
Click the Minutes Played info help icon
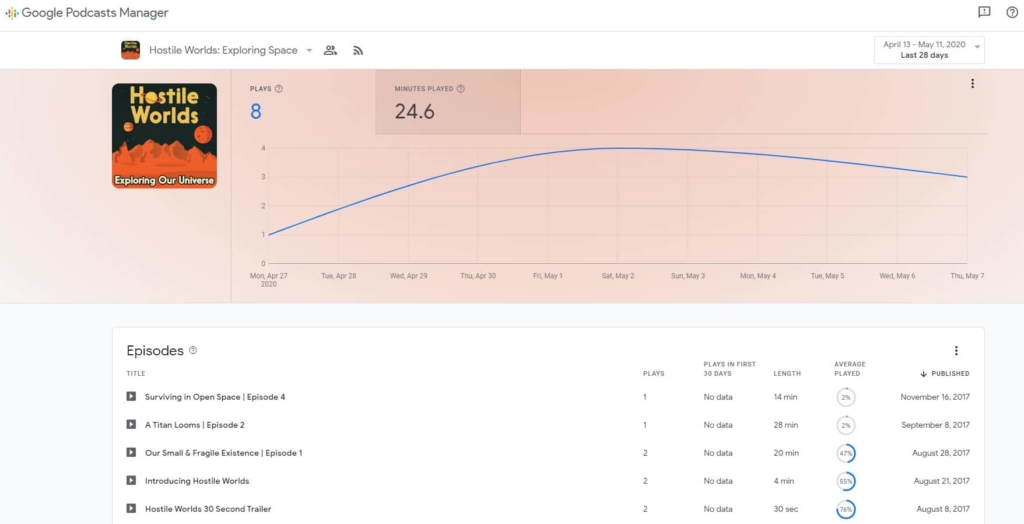coord(460,89)
